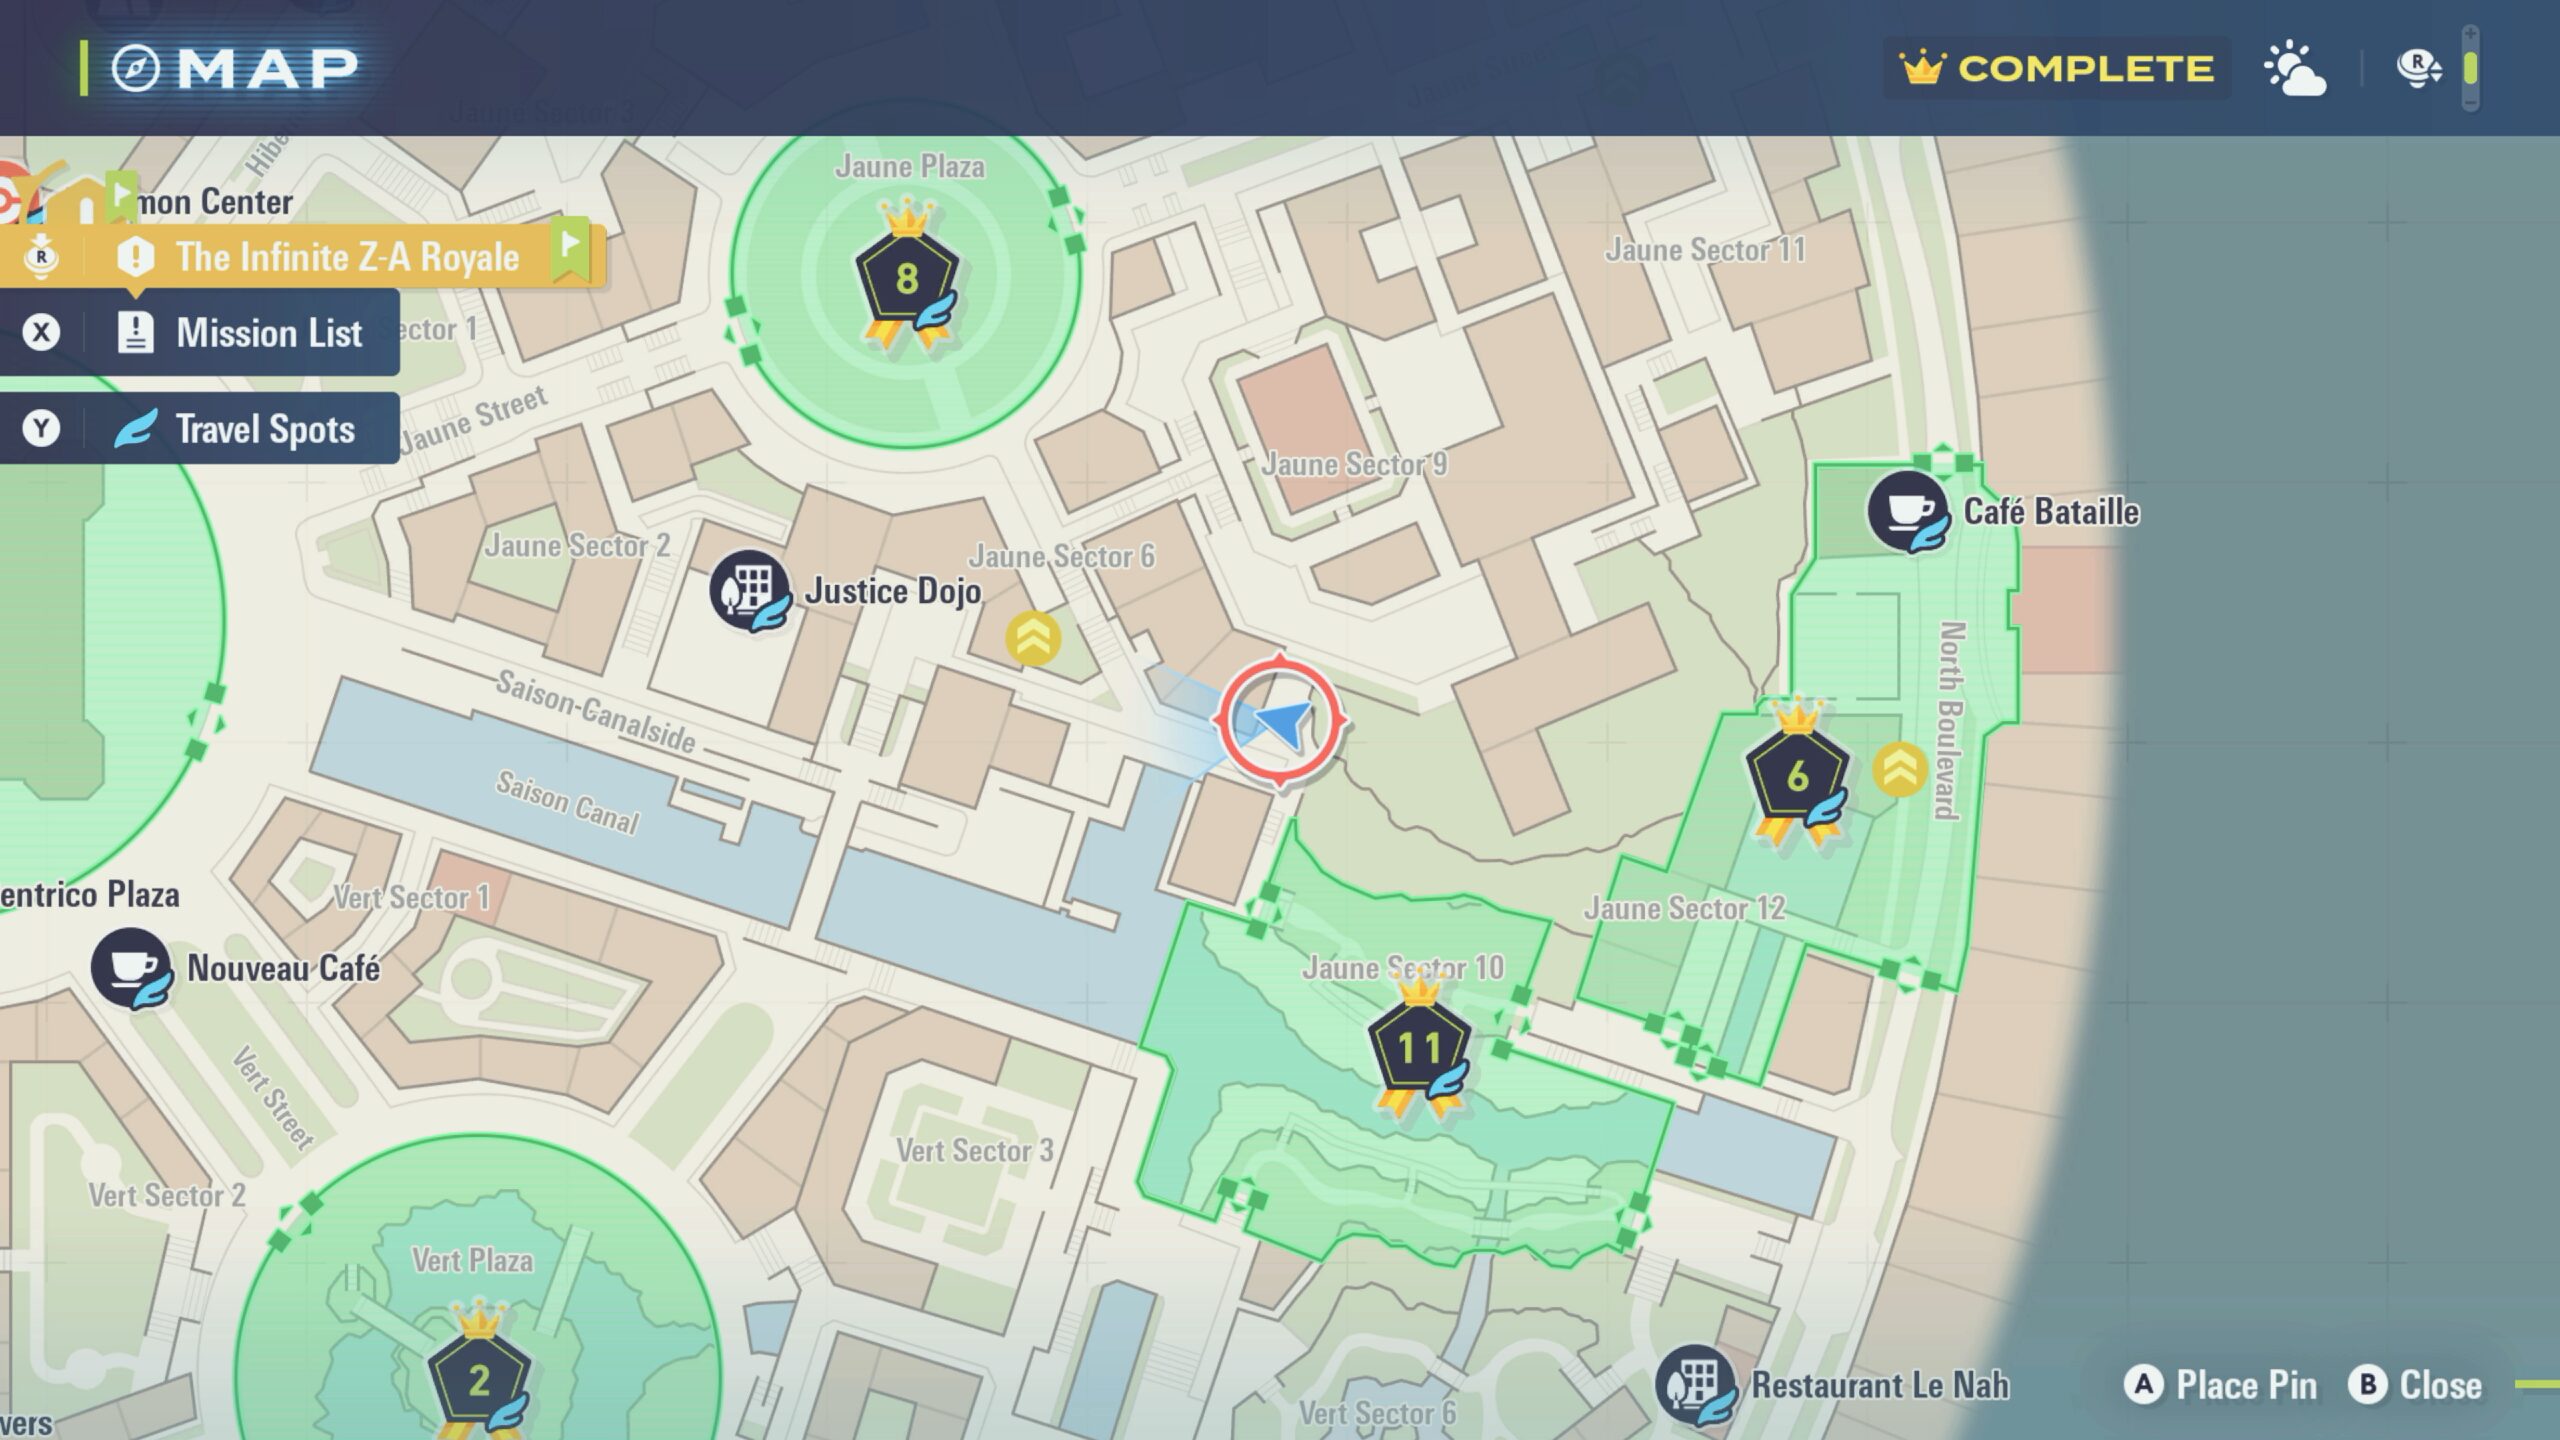
Task: Toggle the COMPLETE crown indicator
Action: [2057, 68]
